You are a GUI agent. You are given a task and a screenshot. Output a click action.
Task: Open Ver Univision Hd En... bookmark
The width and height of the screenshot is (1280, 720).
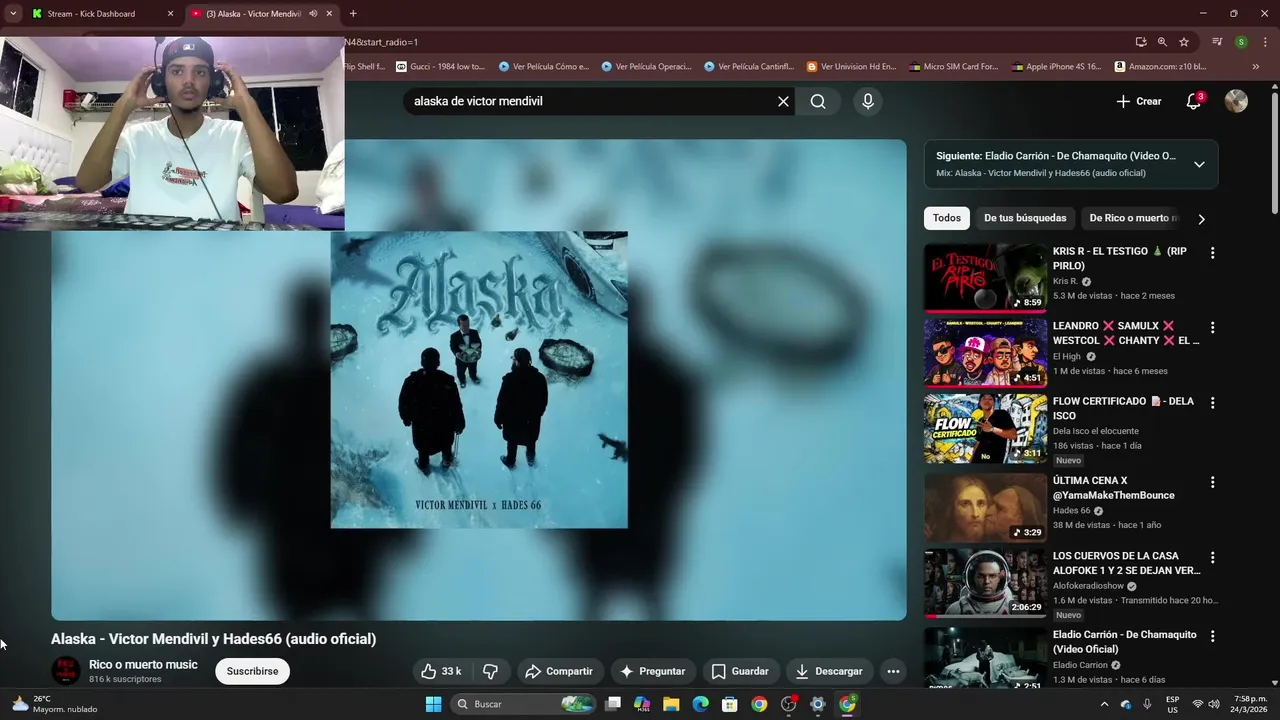coord(850,67)
